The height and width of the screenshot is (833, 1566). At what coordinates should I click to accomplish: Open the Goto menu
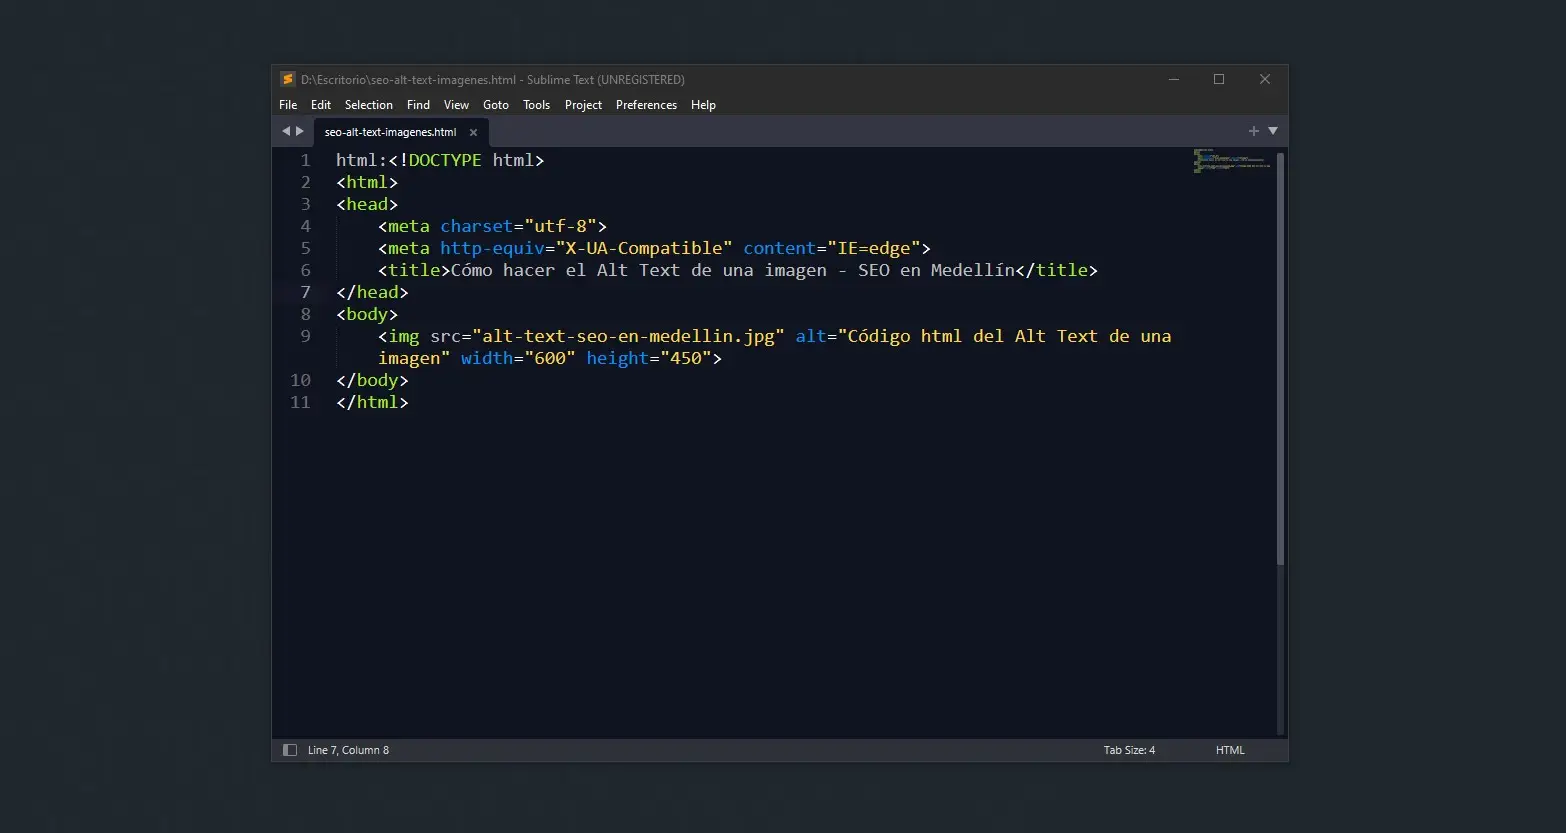pos(495,104)
